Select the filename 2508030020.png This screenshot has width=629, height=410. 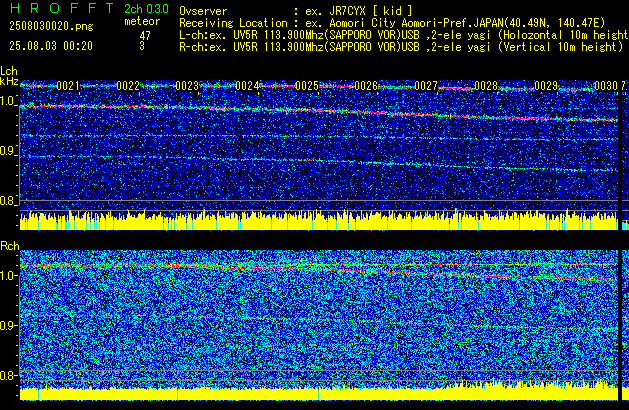click(51, 26)
